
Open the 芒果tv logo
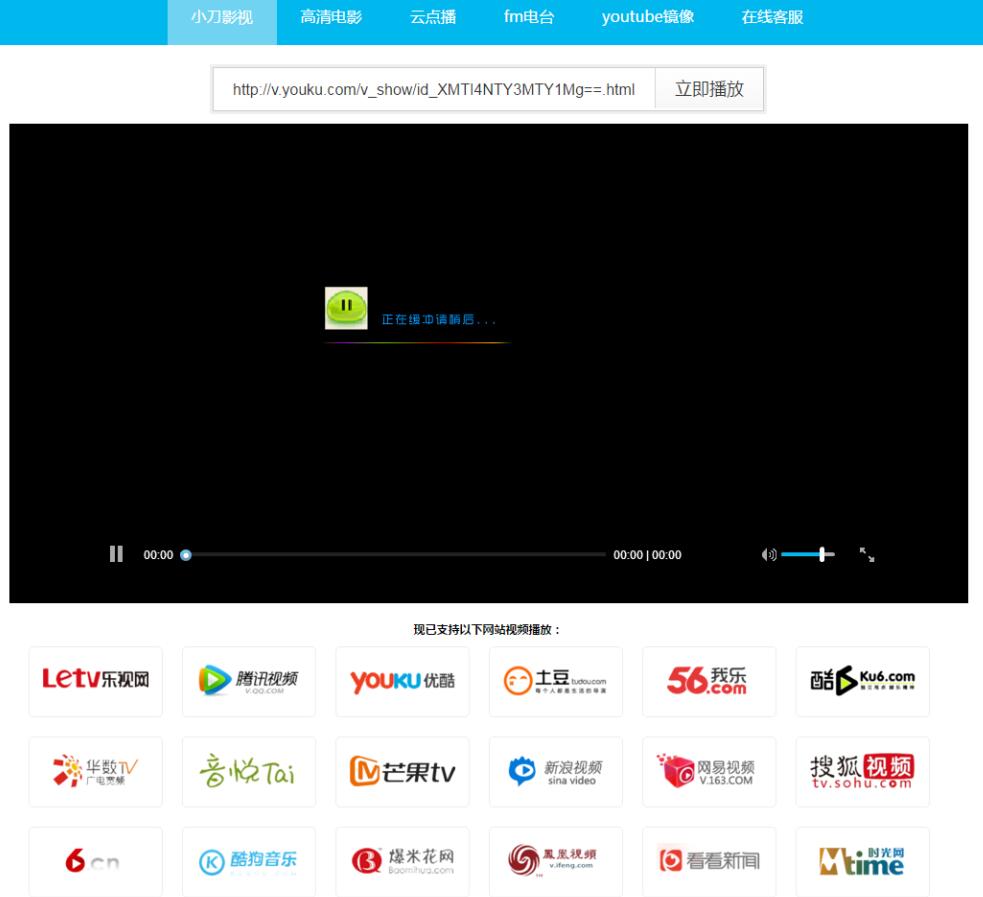(x=402, y=772)
